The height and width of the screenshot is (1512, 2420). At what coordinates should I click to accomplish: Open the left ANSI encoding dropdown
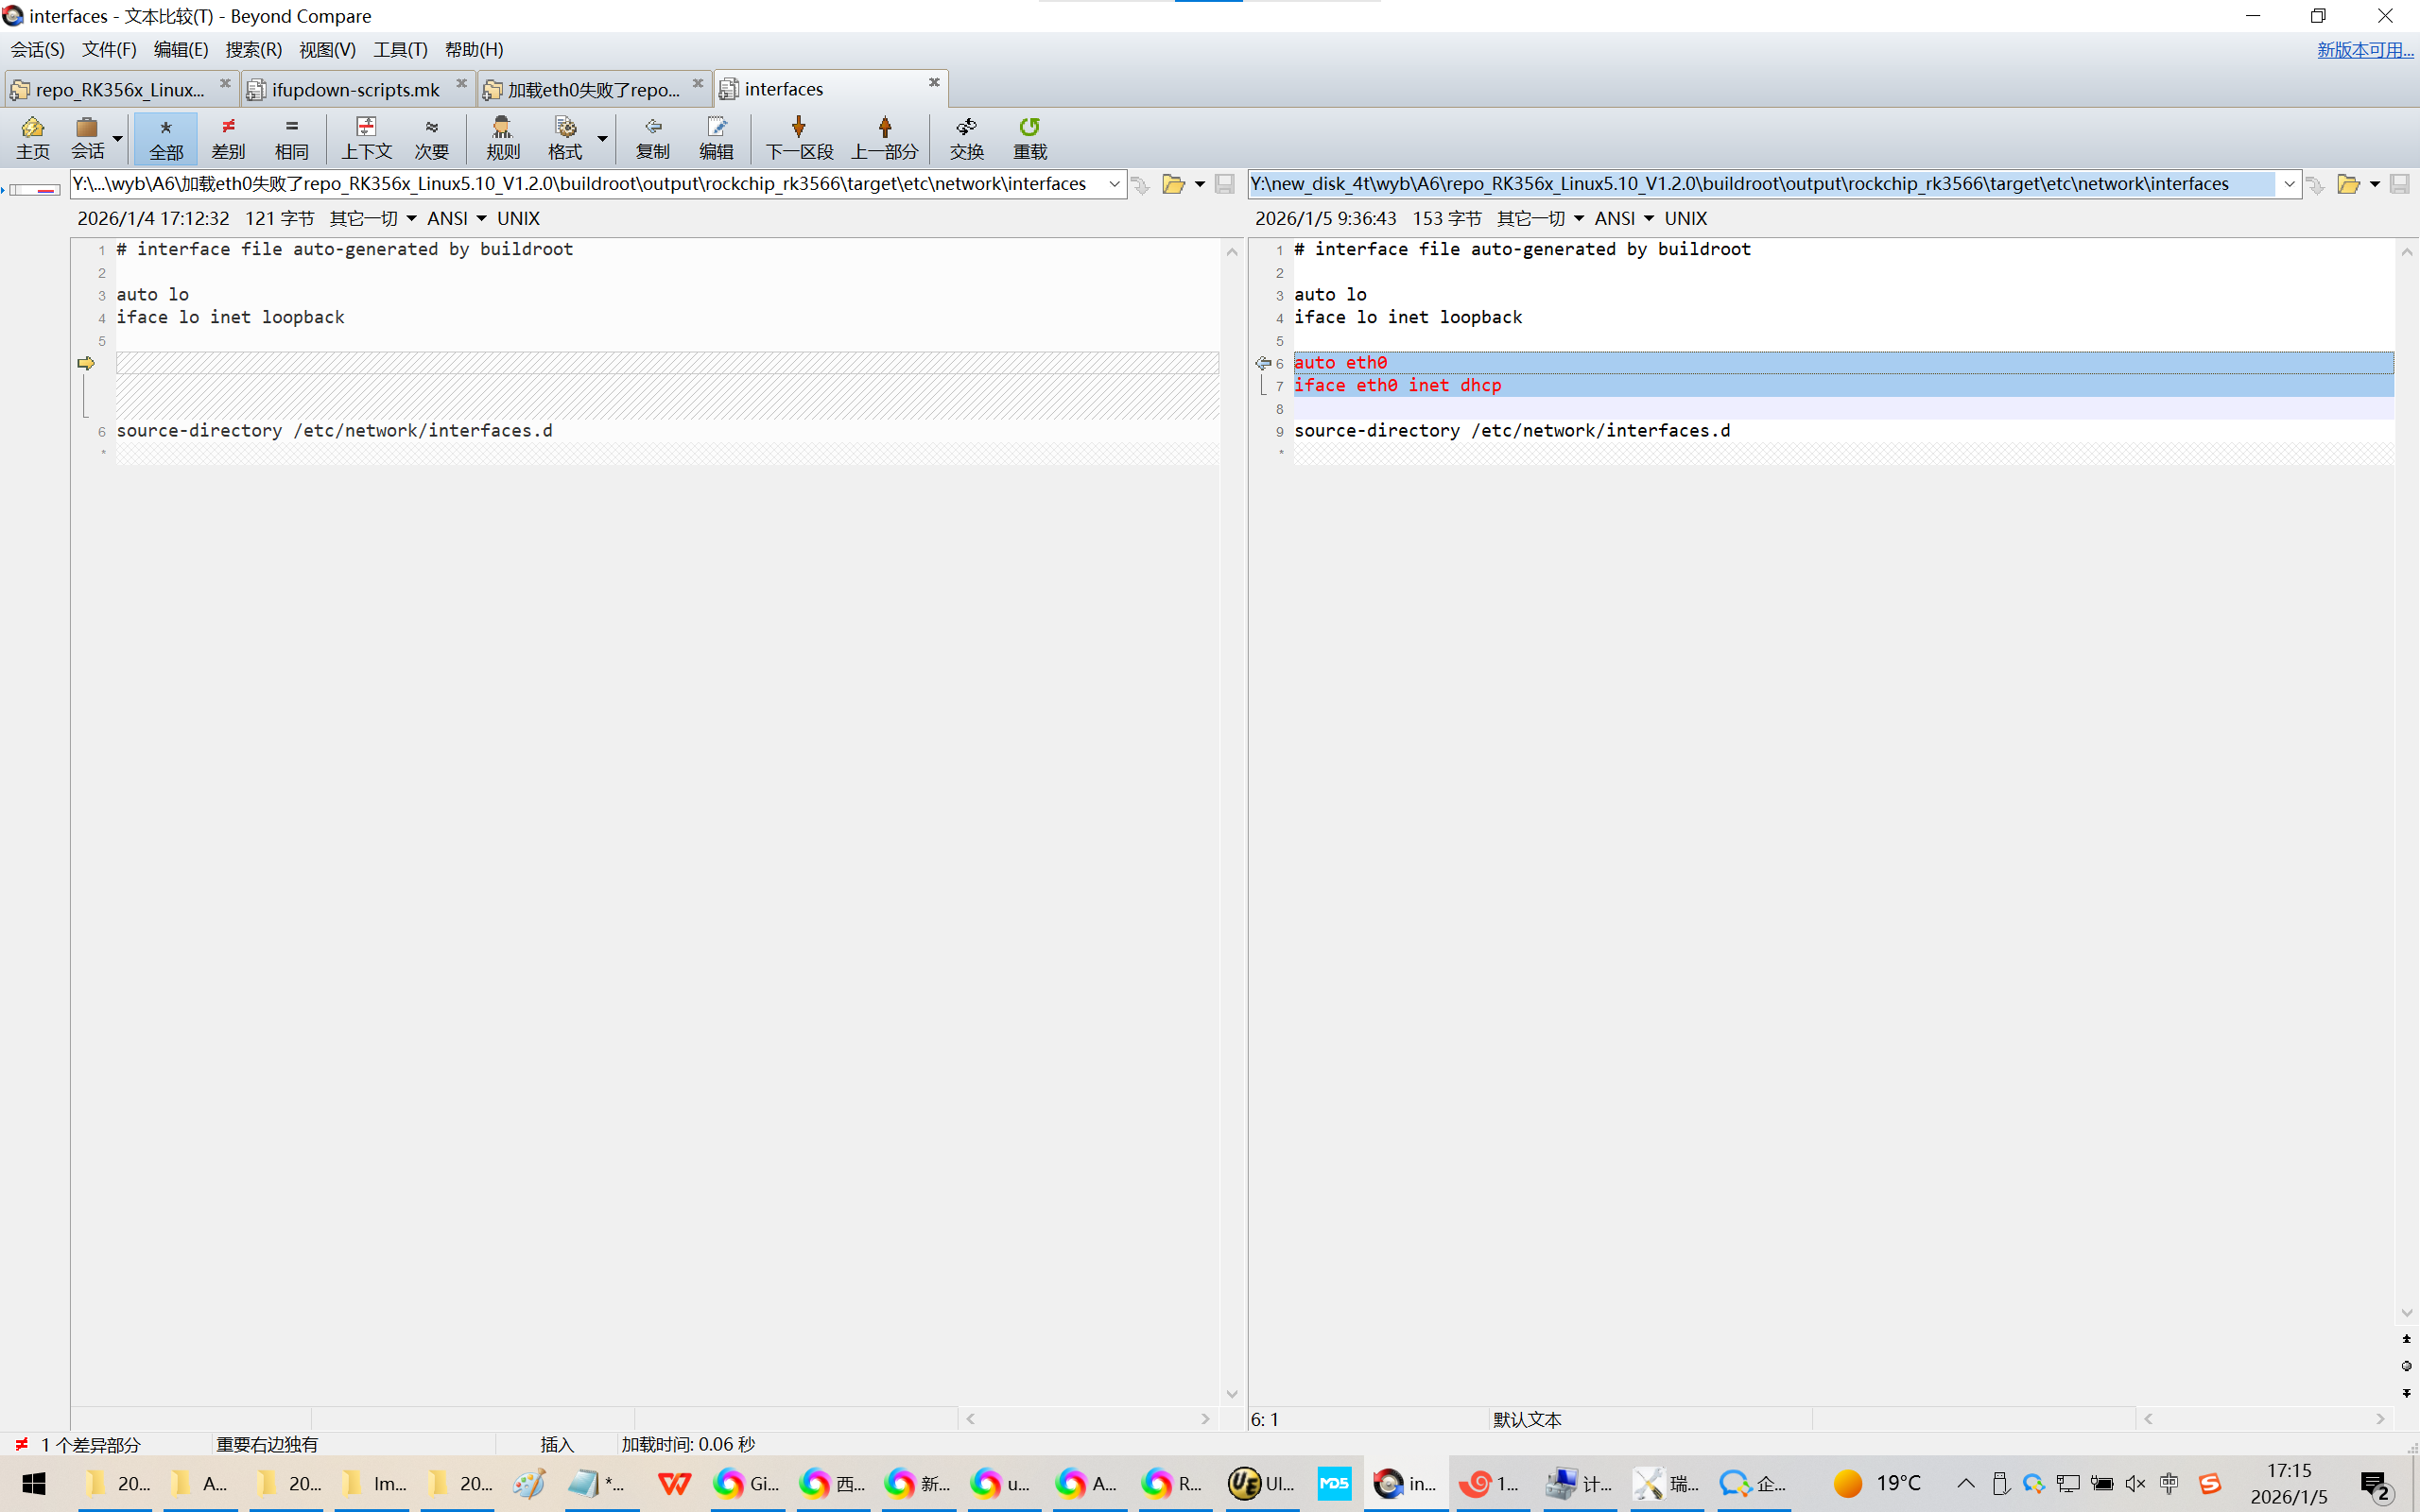[456, 218]
